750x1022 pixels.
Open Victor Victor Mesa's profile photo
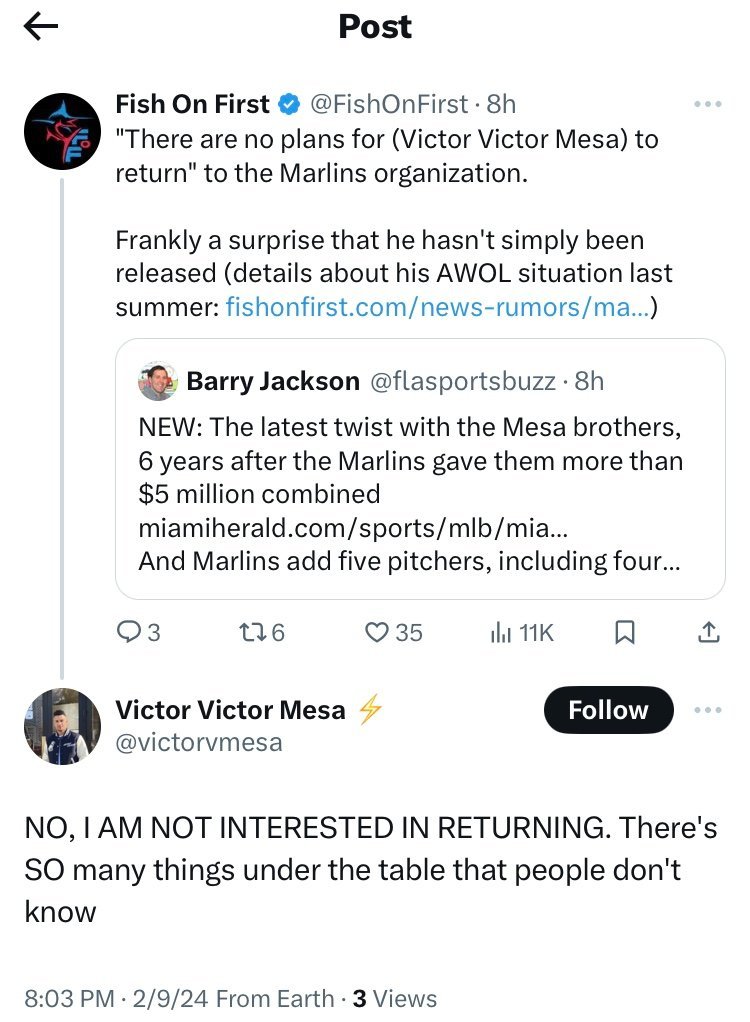coord(62,727)
